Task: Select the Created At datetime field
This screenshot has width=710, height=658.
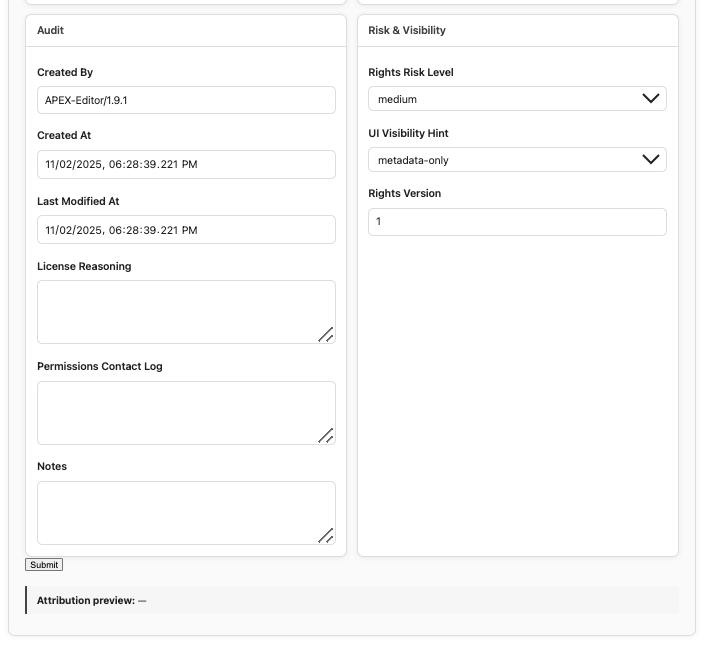Action: [186, 164]
